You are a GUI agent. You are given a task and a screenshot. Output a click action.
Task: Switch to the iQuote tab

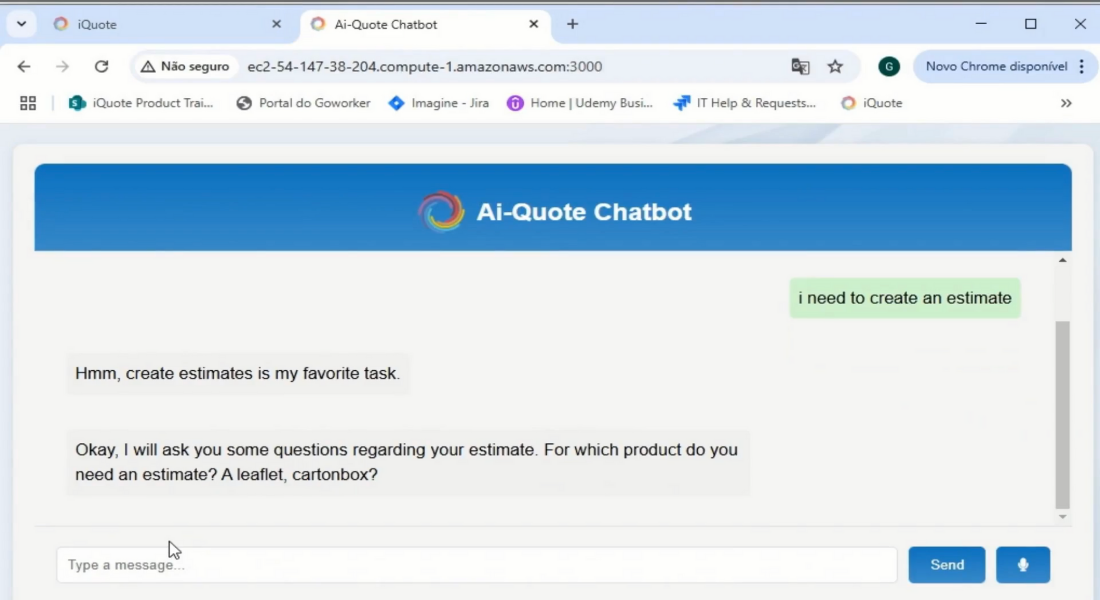pos(150,24)
